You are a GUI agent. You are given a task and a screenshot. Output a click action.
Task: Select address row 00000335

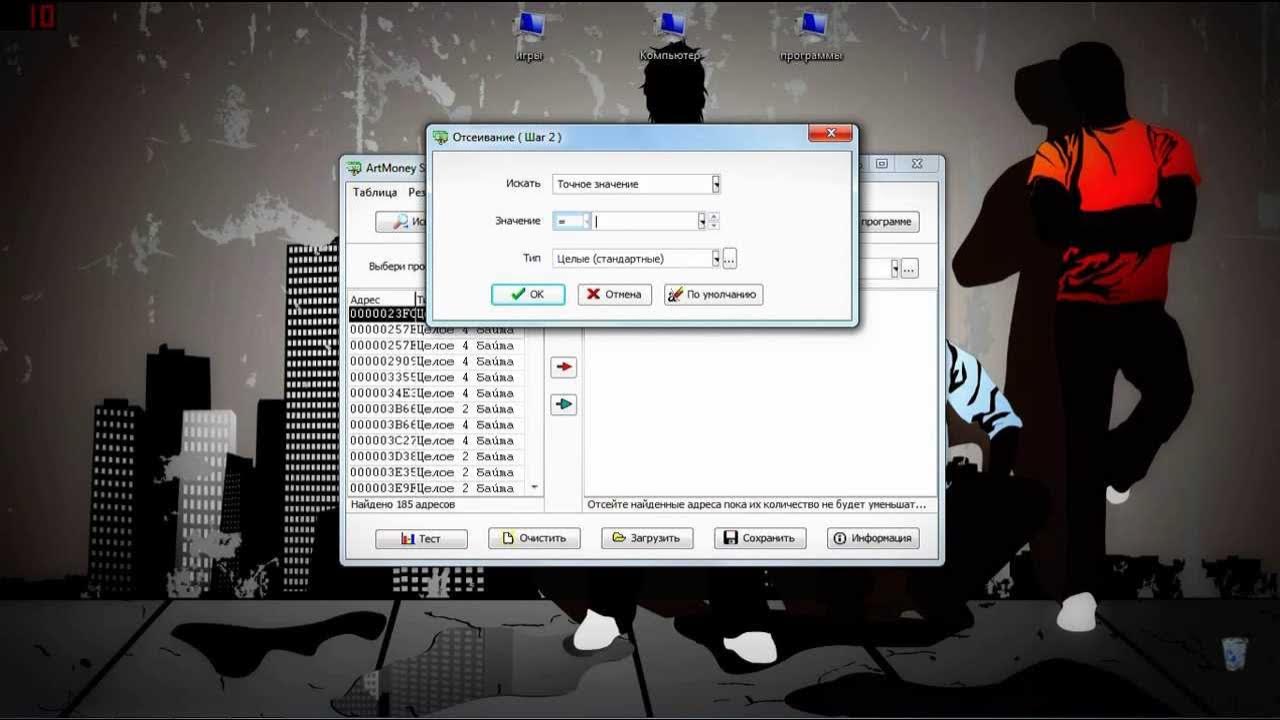pos(436,377)
